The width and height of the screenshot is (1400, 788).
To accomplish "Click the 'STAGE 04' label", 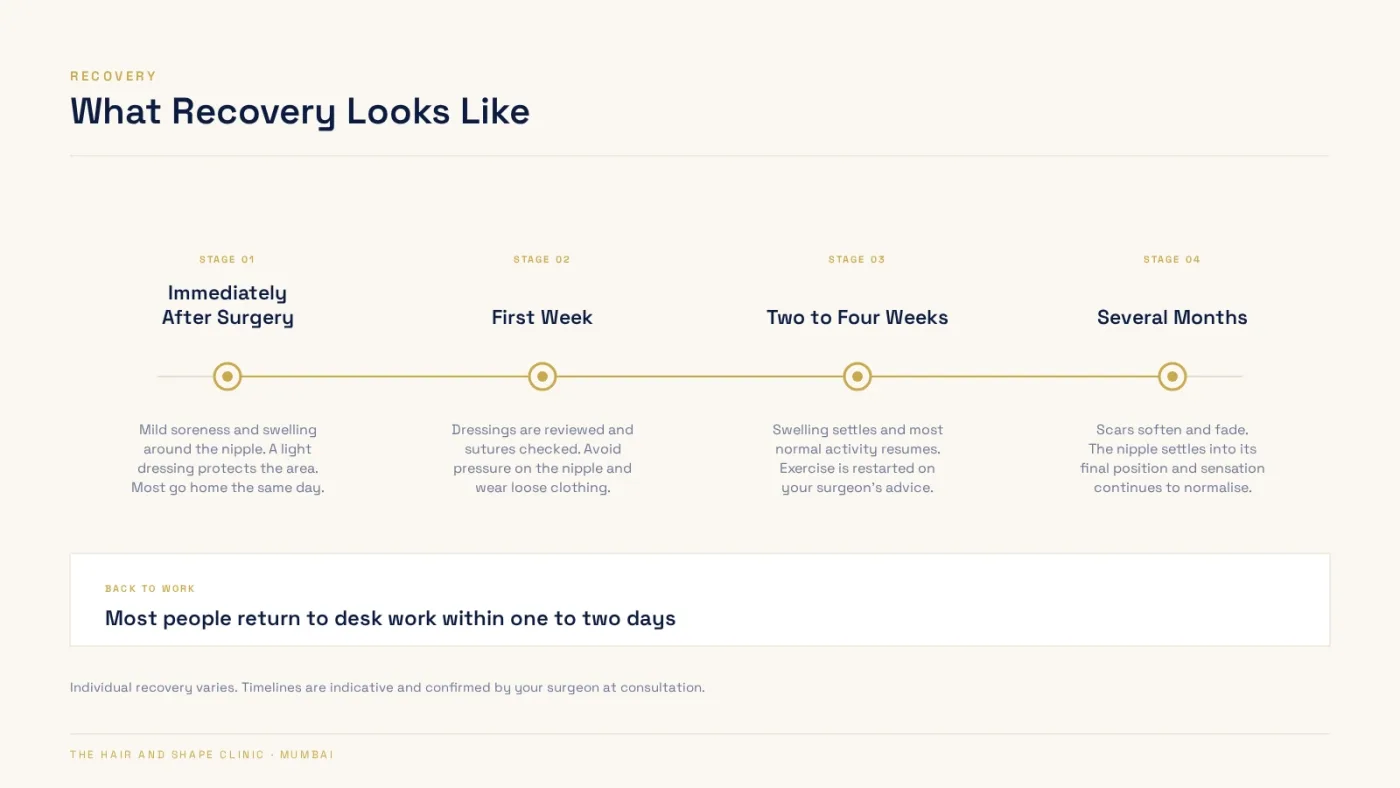I will click(x=1172, y=259).
